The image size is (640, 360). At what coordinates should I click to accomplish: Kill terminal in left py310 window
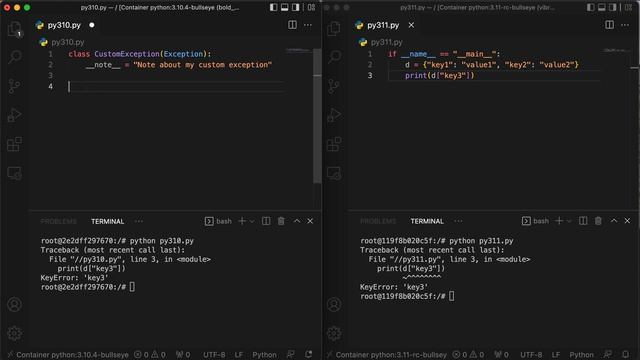(x=281, y=221)
